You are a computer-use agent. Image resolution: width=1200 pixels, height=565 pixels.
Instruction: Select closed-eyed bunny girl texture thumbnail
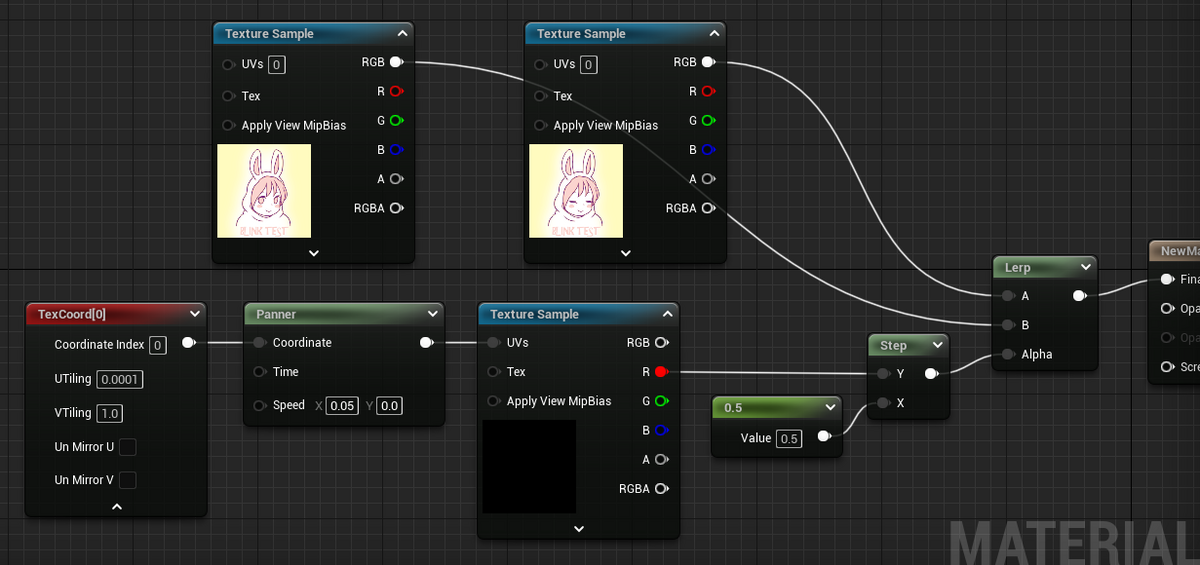pos(576,191)
